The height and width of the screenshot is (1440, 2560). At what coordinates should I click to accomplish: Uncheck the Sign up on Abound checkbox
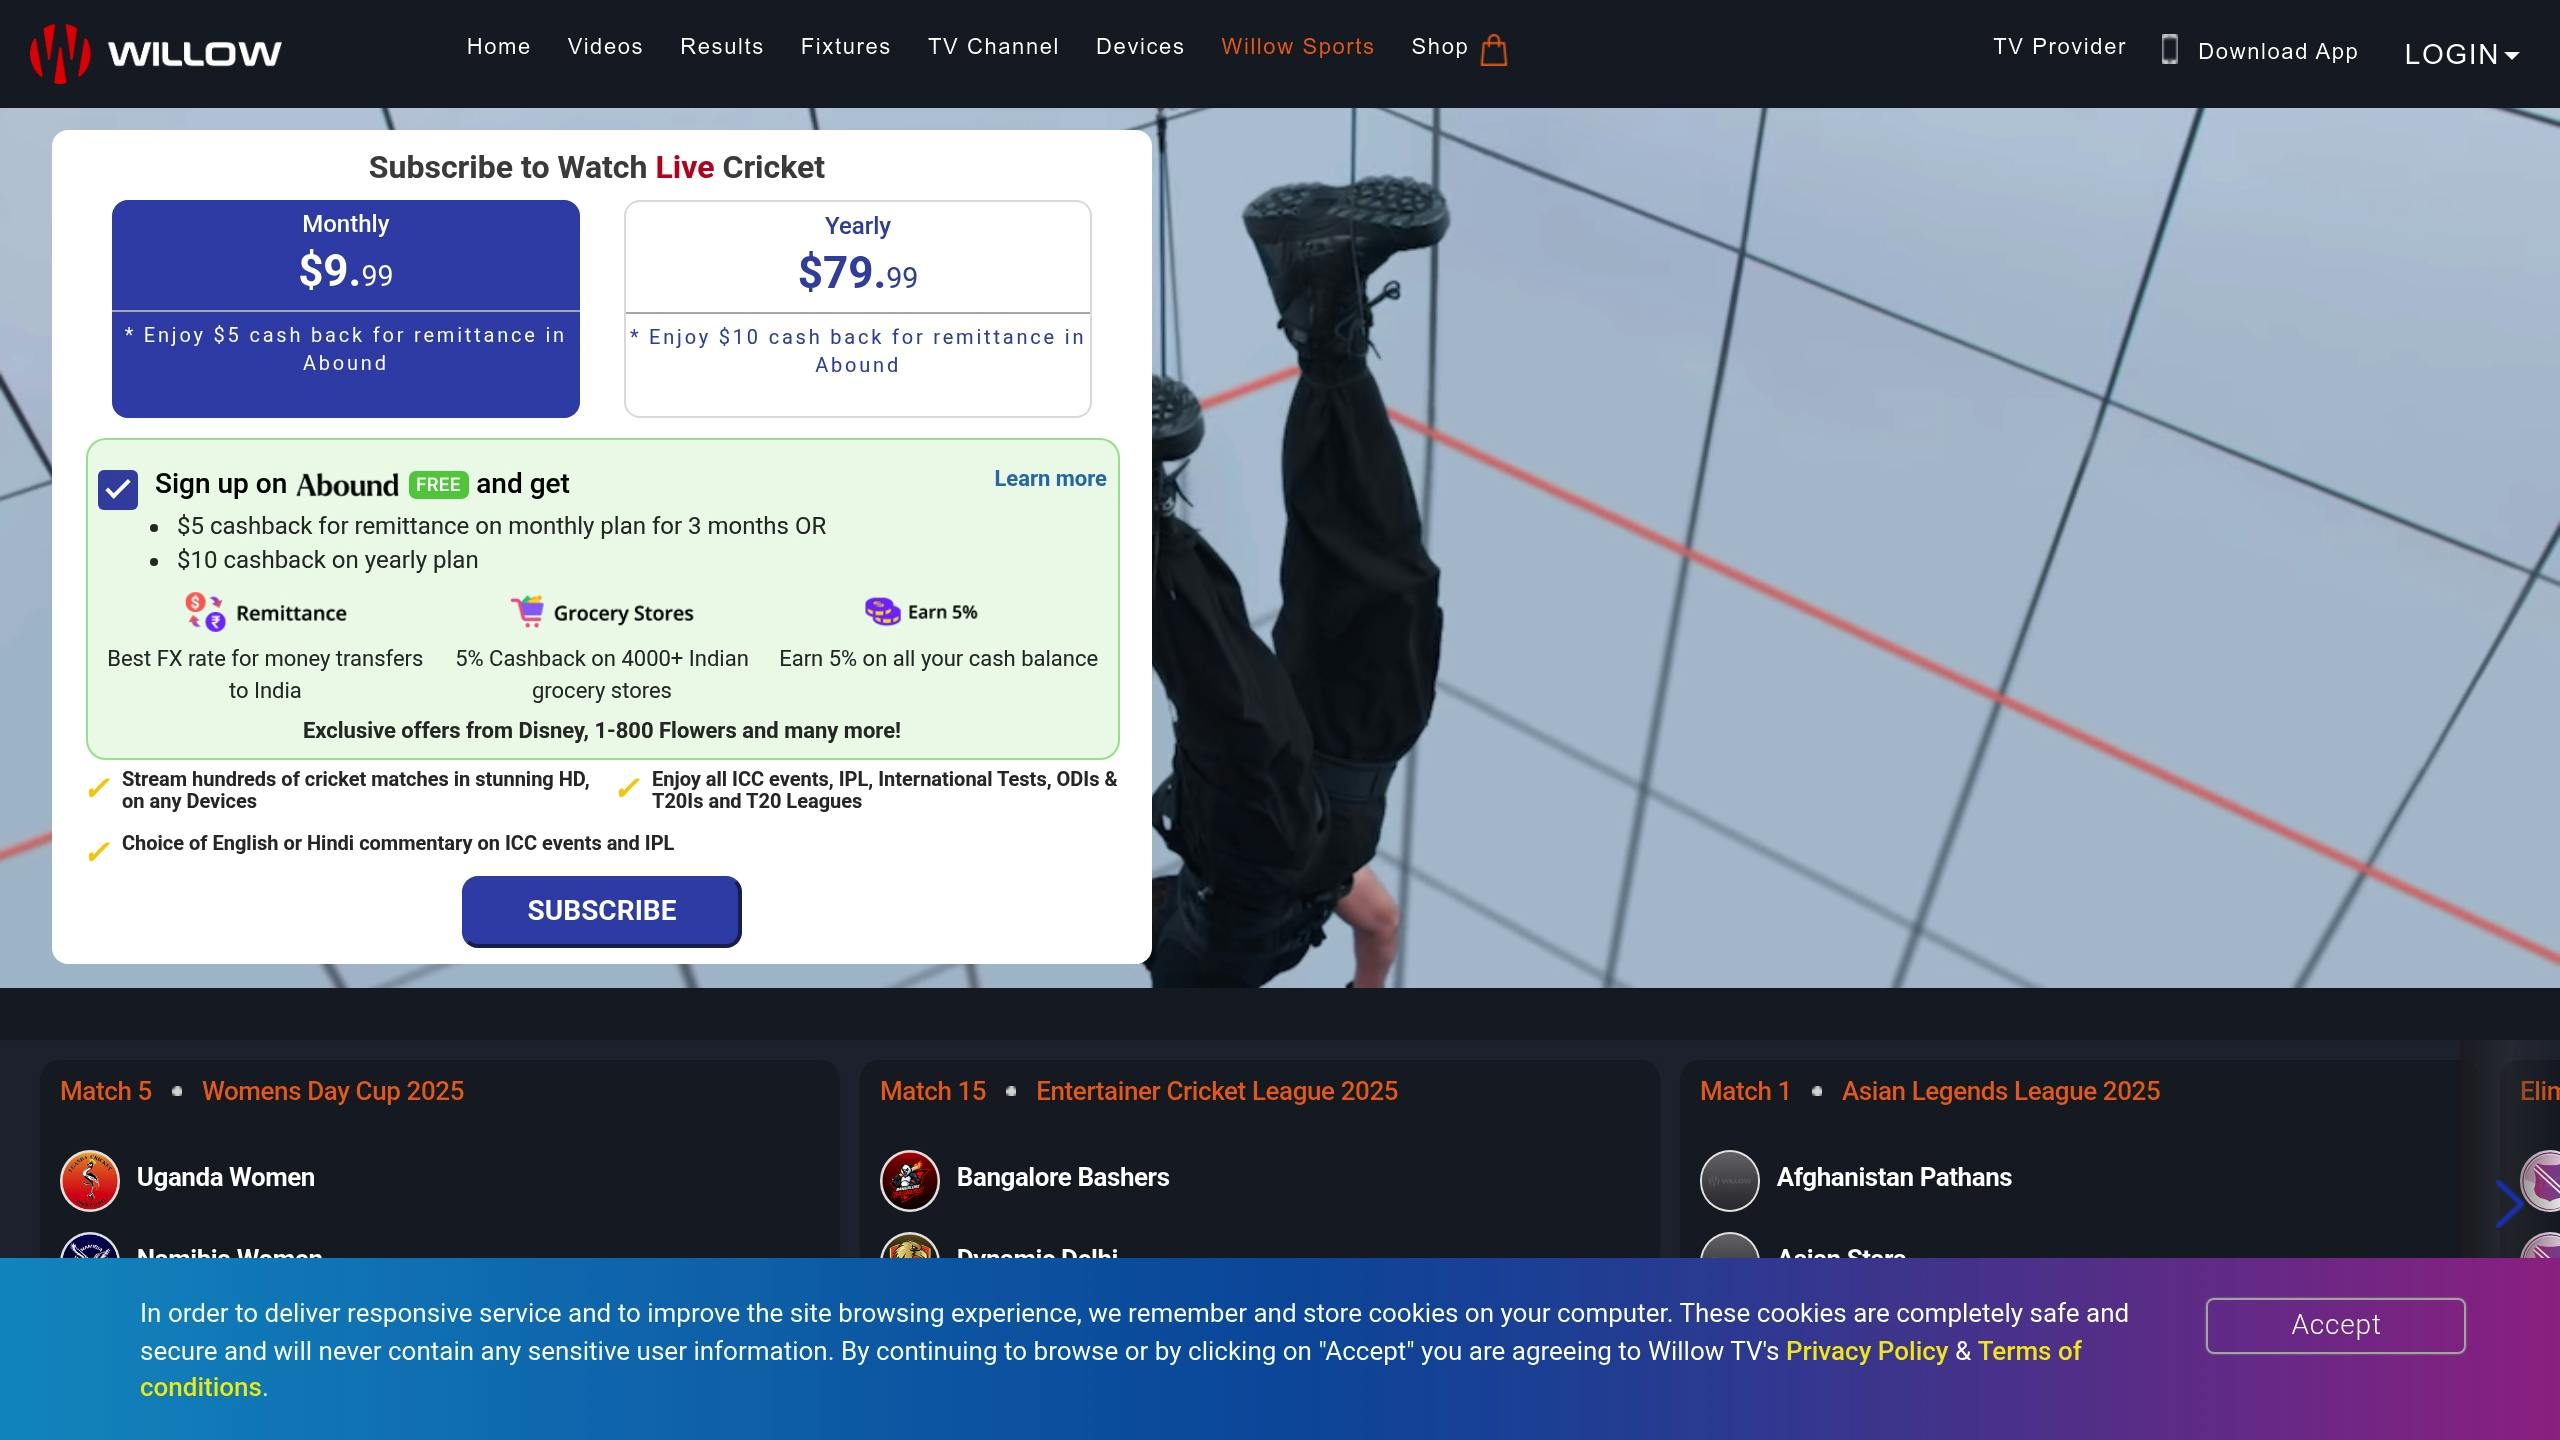(118, 490)
